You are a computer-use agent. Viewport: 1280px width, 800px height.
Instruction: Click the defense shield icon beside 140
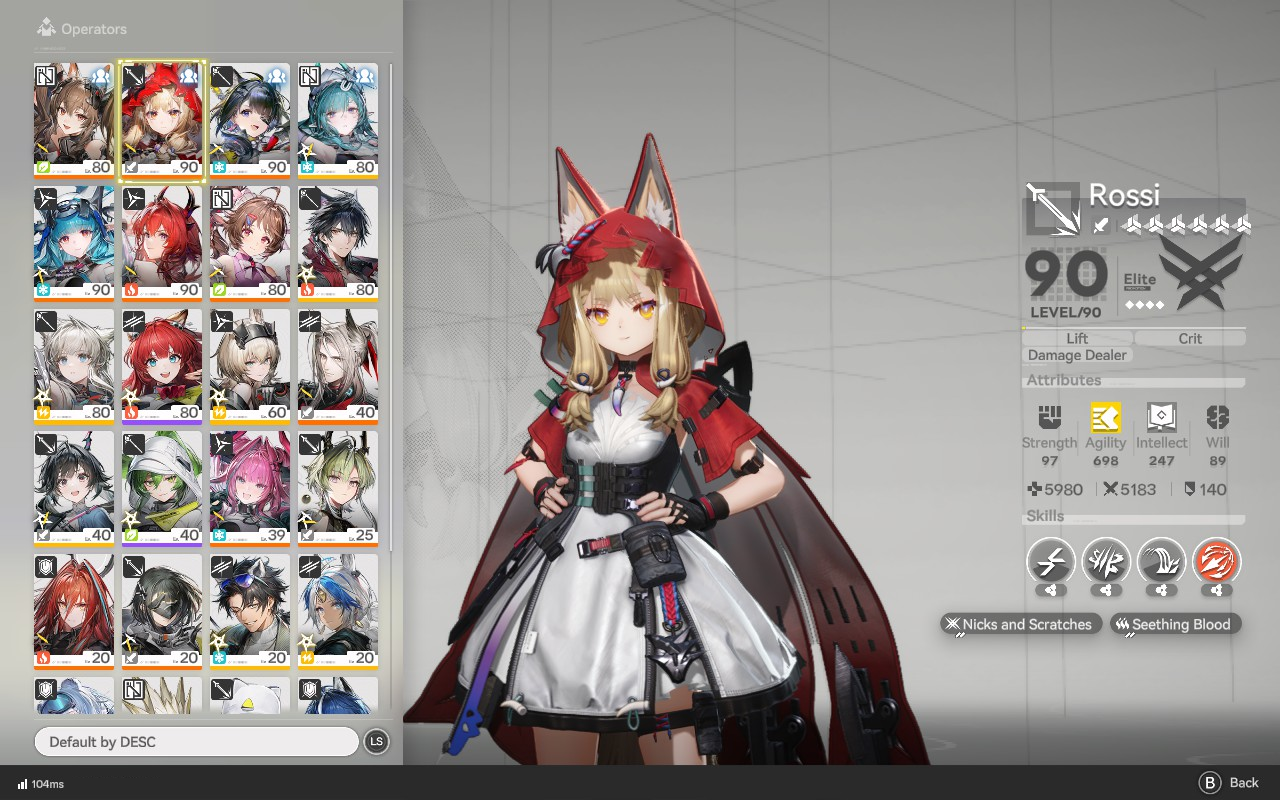click(x=1189, y=489)
